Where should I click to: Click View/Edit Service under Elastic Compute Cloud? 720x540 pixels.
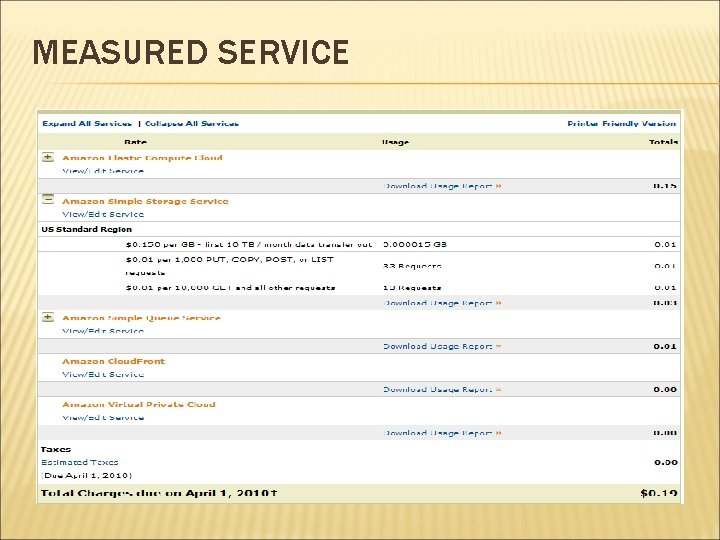tap(103, 171)
